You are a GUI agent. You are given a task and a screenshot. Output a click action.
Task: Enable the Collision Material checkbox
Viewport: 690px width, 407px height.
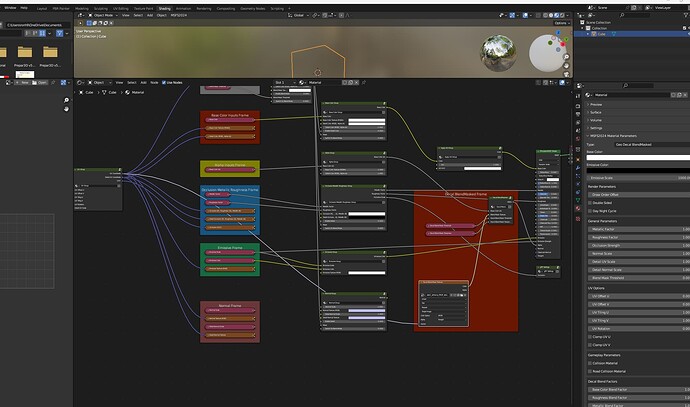(590, 363)
